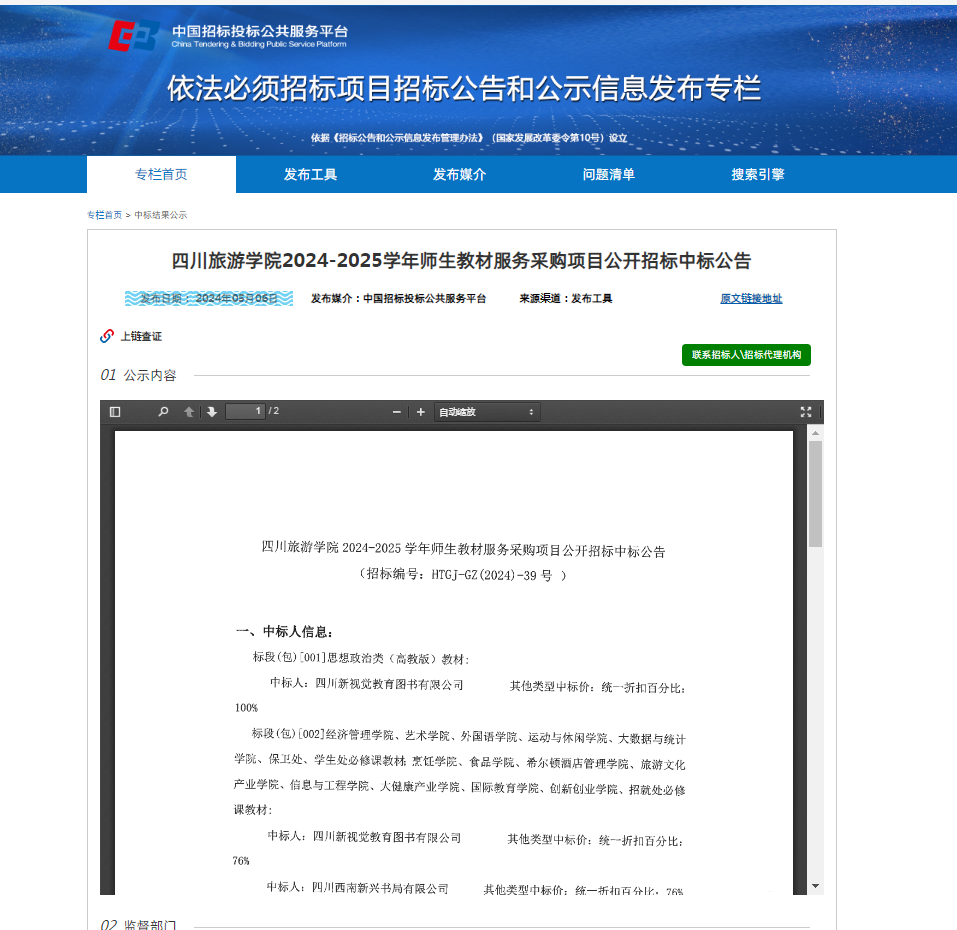Open the 中标结果公示 breadcrumb

click(161, 215)
